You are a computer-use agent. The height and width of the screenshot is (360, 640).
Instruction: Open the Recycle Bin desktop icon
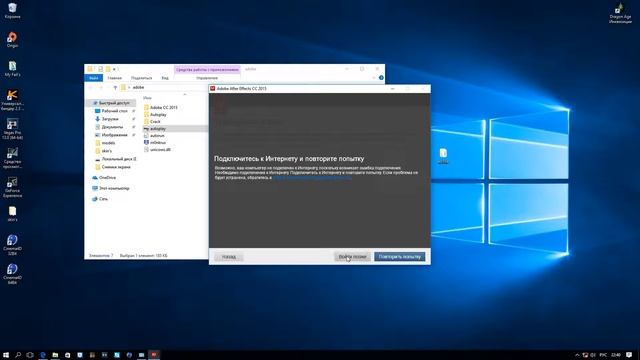coord(12,11)
